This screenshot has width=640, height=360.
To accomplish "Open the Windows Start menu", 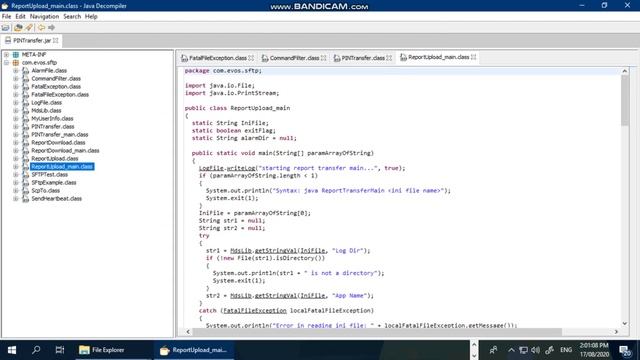I will pyautogui.click(x=12, y=350).
